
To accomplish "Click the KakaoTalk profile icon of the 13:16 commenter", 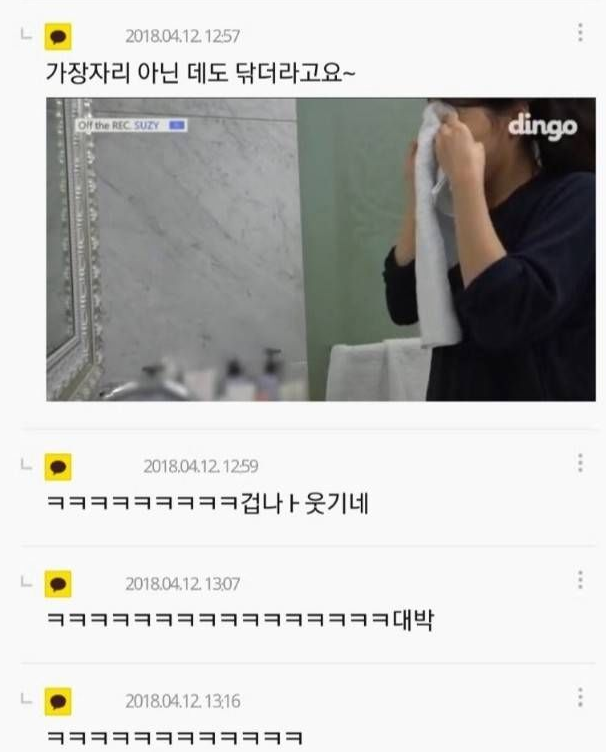I will click(58, 702).
